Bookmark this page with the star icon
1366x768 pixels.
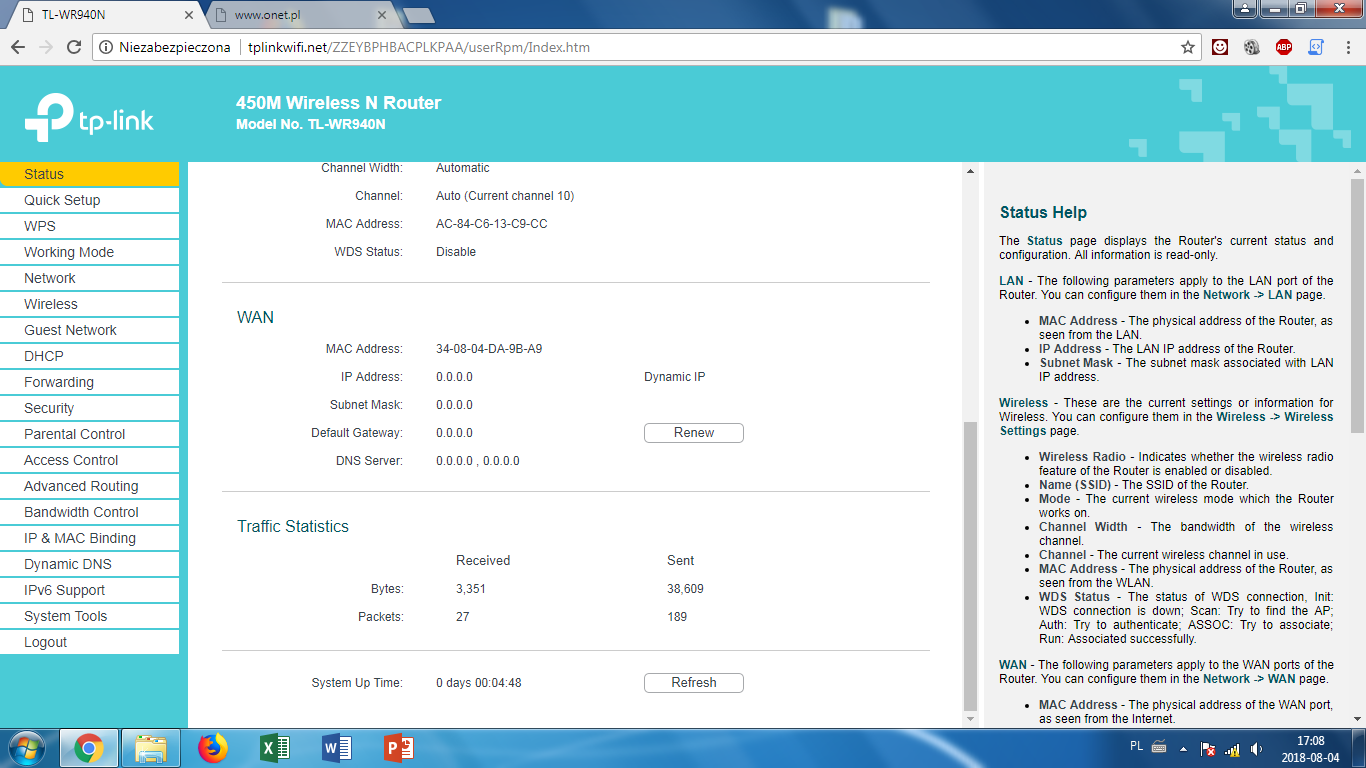(x=1188, y=47)
